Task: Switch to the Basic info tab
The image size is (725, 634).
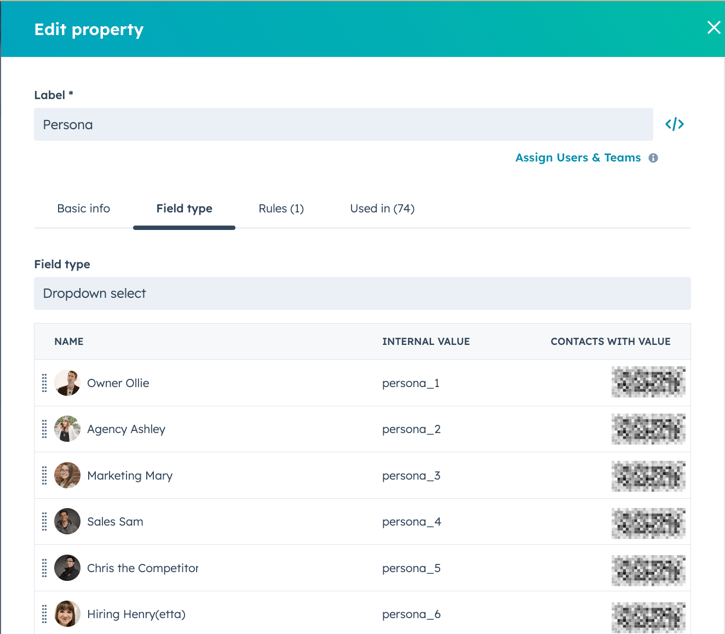Action: [x=83, y=208]
